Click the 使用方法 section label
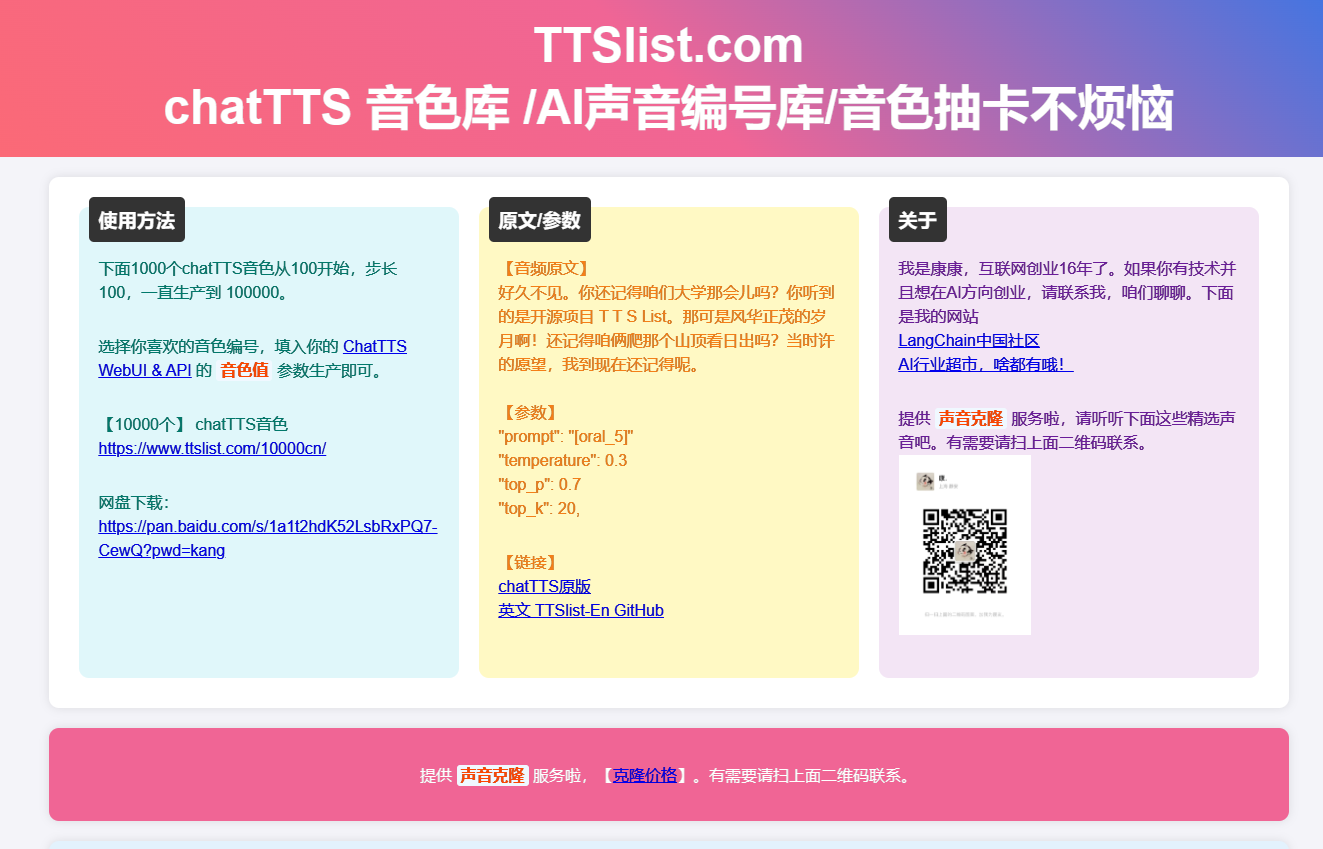This screenshot has width=1323, height=849. (137, 220)
